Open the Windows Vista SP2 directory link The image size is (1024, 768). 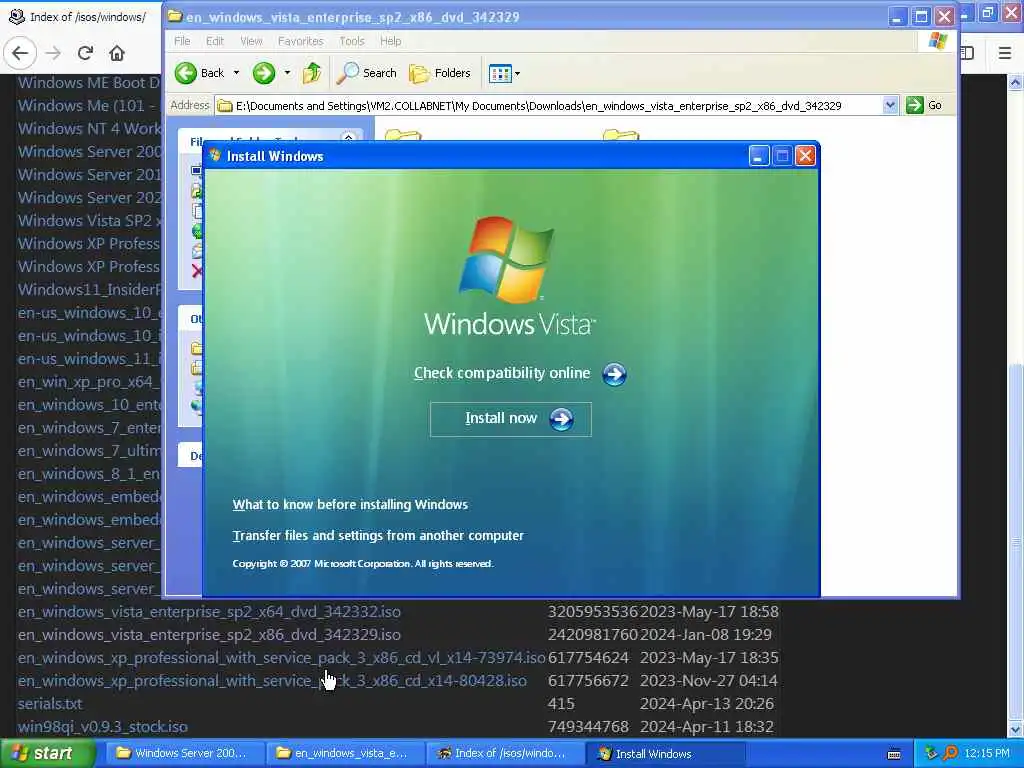89,221
